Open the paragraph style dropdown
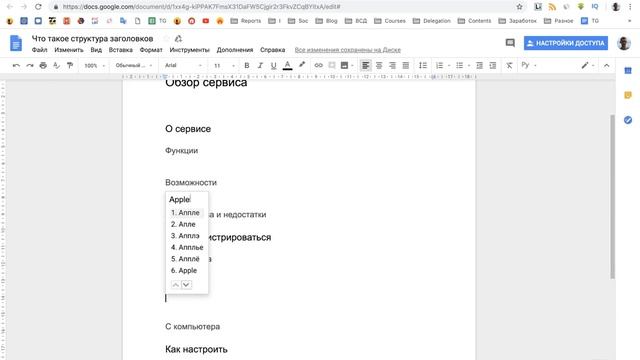Viewport: 640px width, 360px height. click(133, 65)
